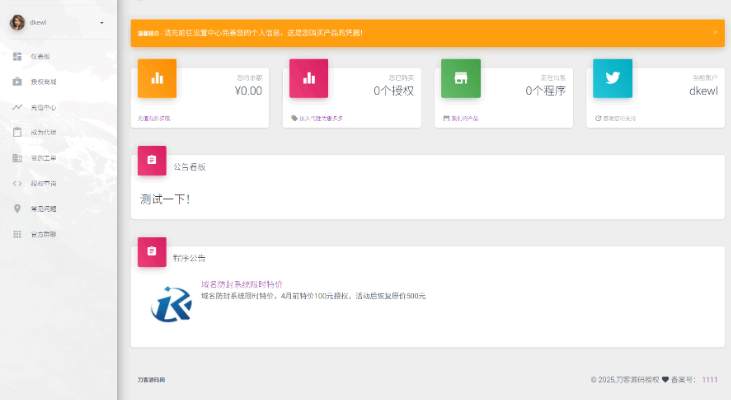Click the heart icon in the footer
The width and height of the screenshot is (731, 400).
pos(665,379)
